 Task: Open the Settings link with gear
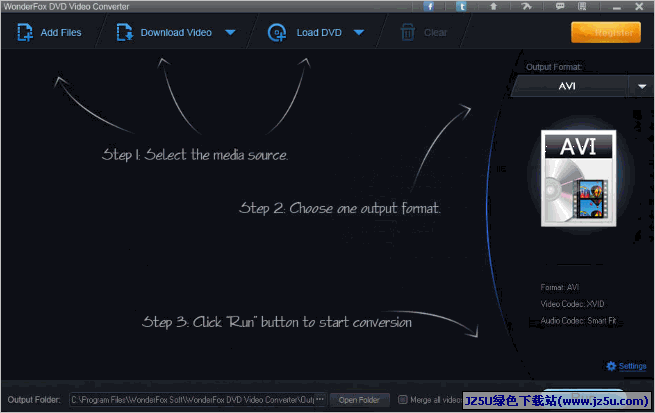tap(626, 366)
